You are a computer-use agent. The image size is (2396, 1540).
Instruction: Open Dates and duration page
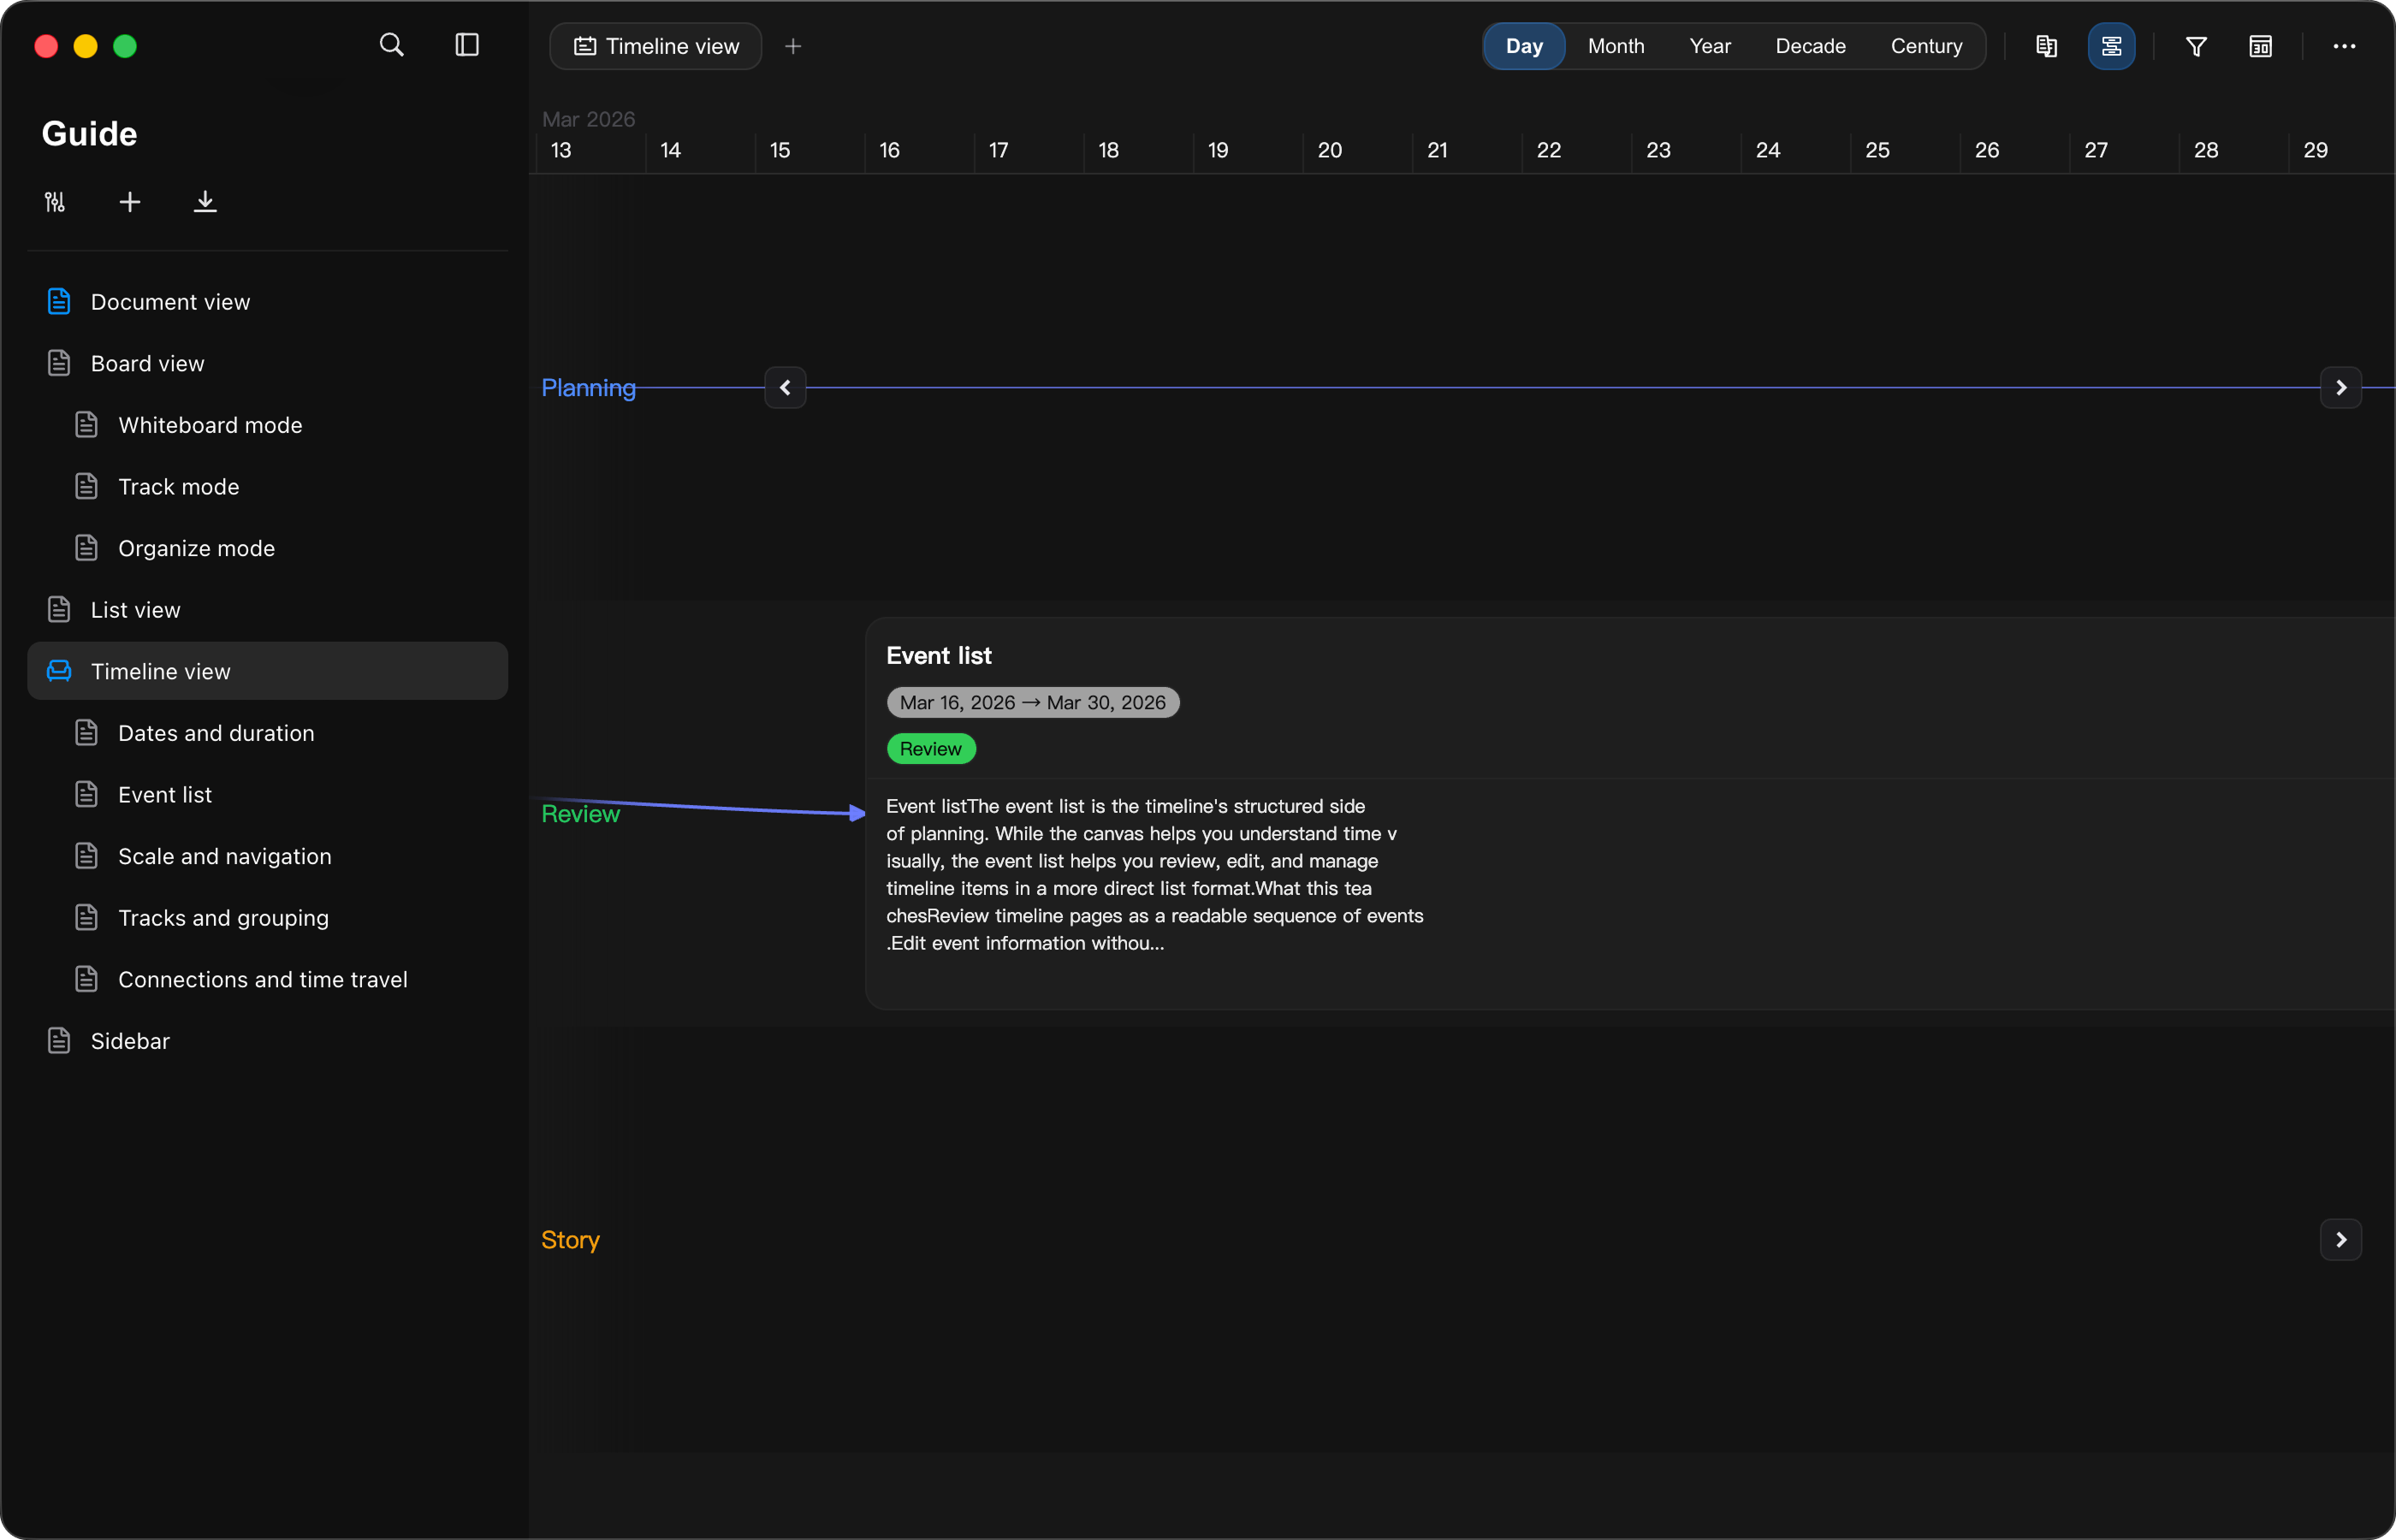pyautogui.click(x=268, y=733)
